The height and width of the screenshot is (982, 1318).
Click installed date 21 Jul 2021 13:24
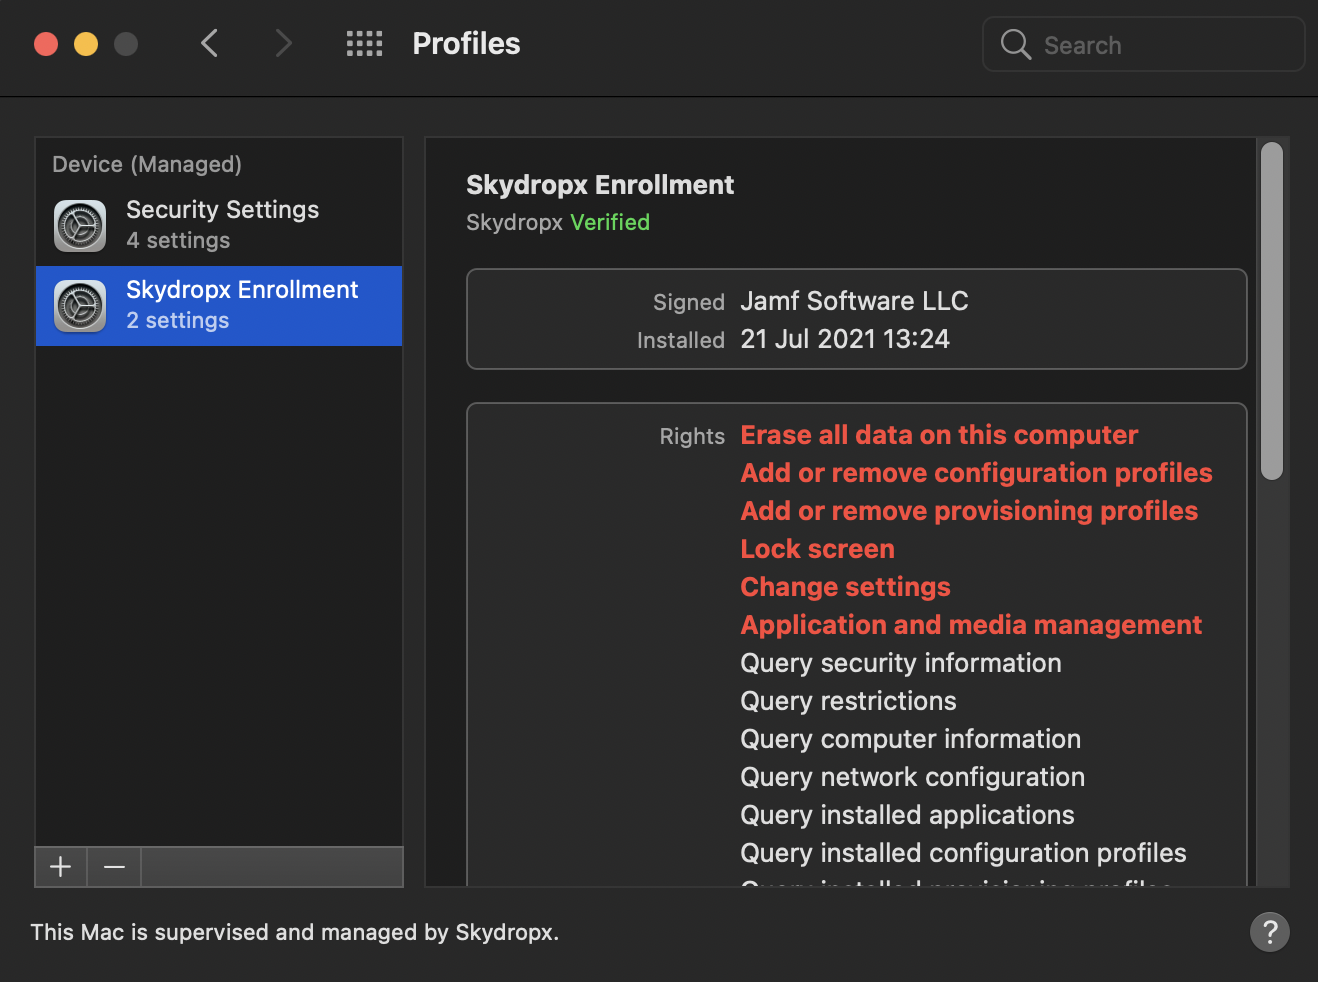[845, 339]
